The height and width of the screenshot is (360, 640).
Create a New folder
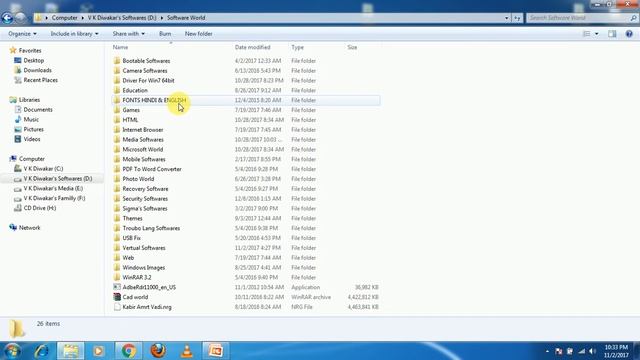click(198, 34)
